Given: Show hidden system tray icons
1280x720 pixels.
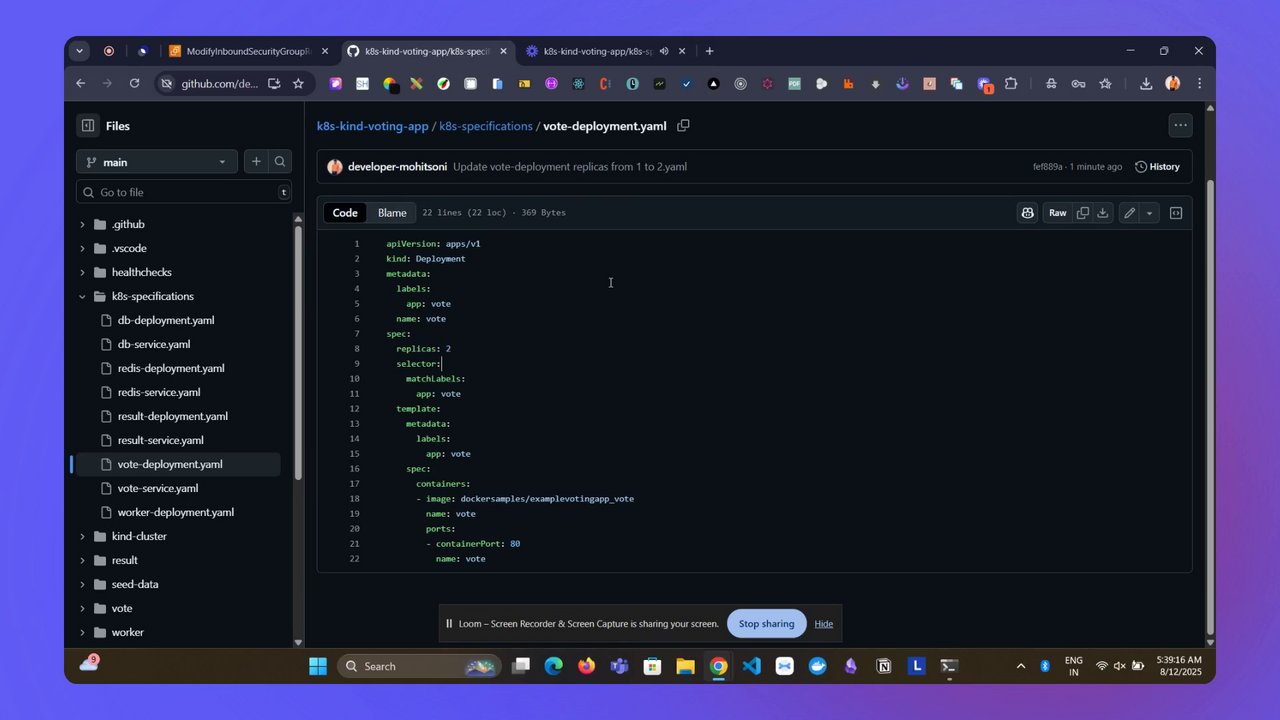Looking at the screenshot, I should coord(1020,666).
